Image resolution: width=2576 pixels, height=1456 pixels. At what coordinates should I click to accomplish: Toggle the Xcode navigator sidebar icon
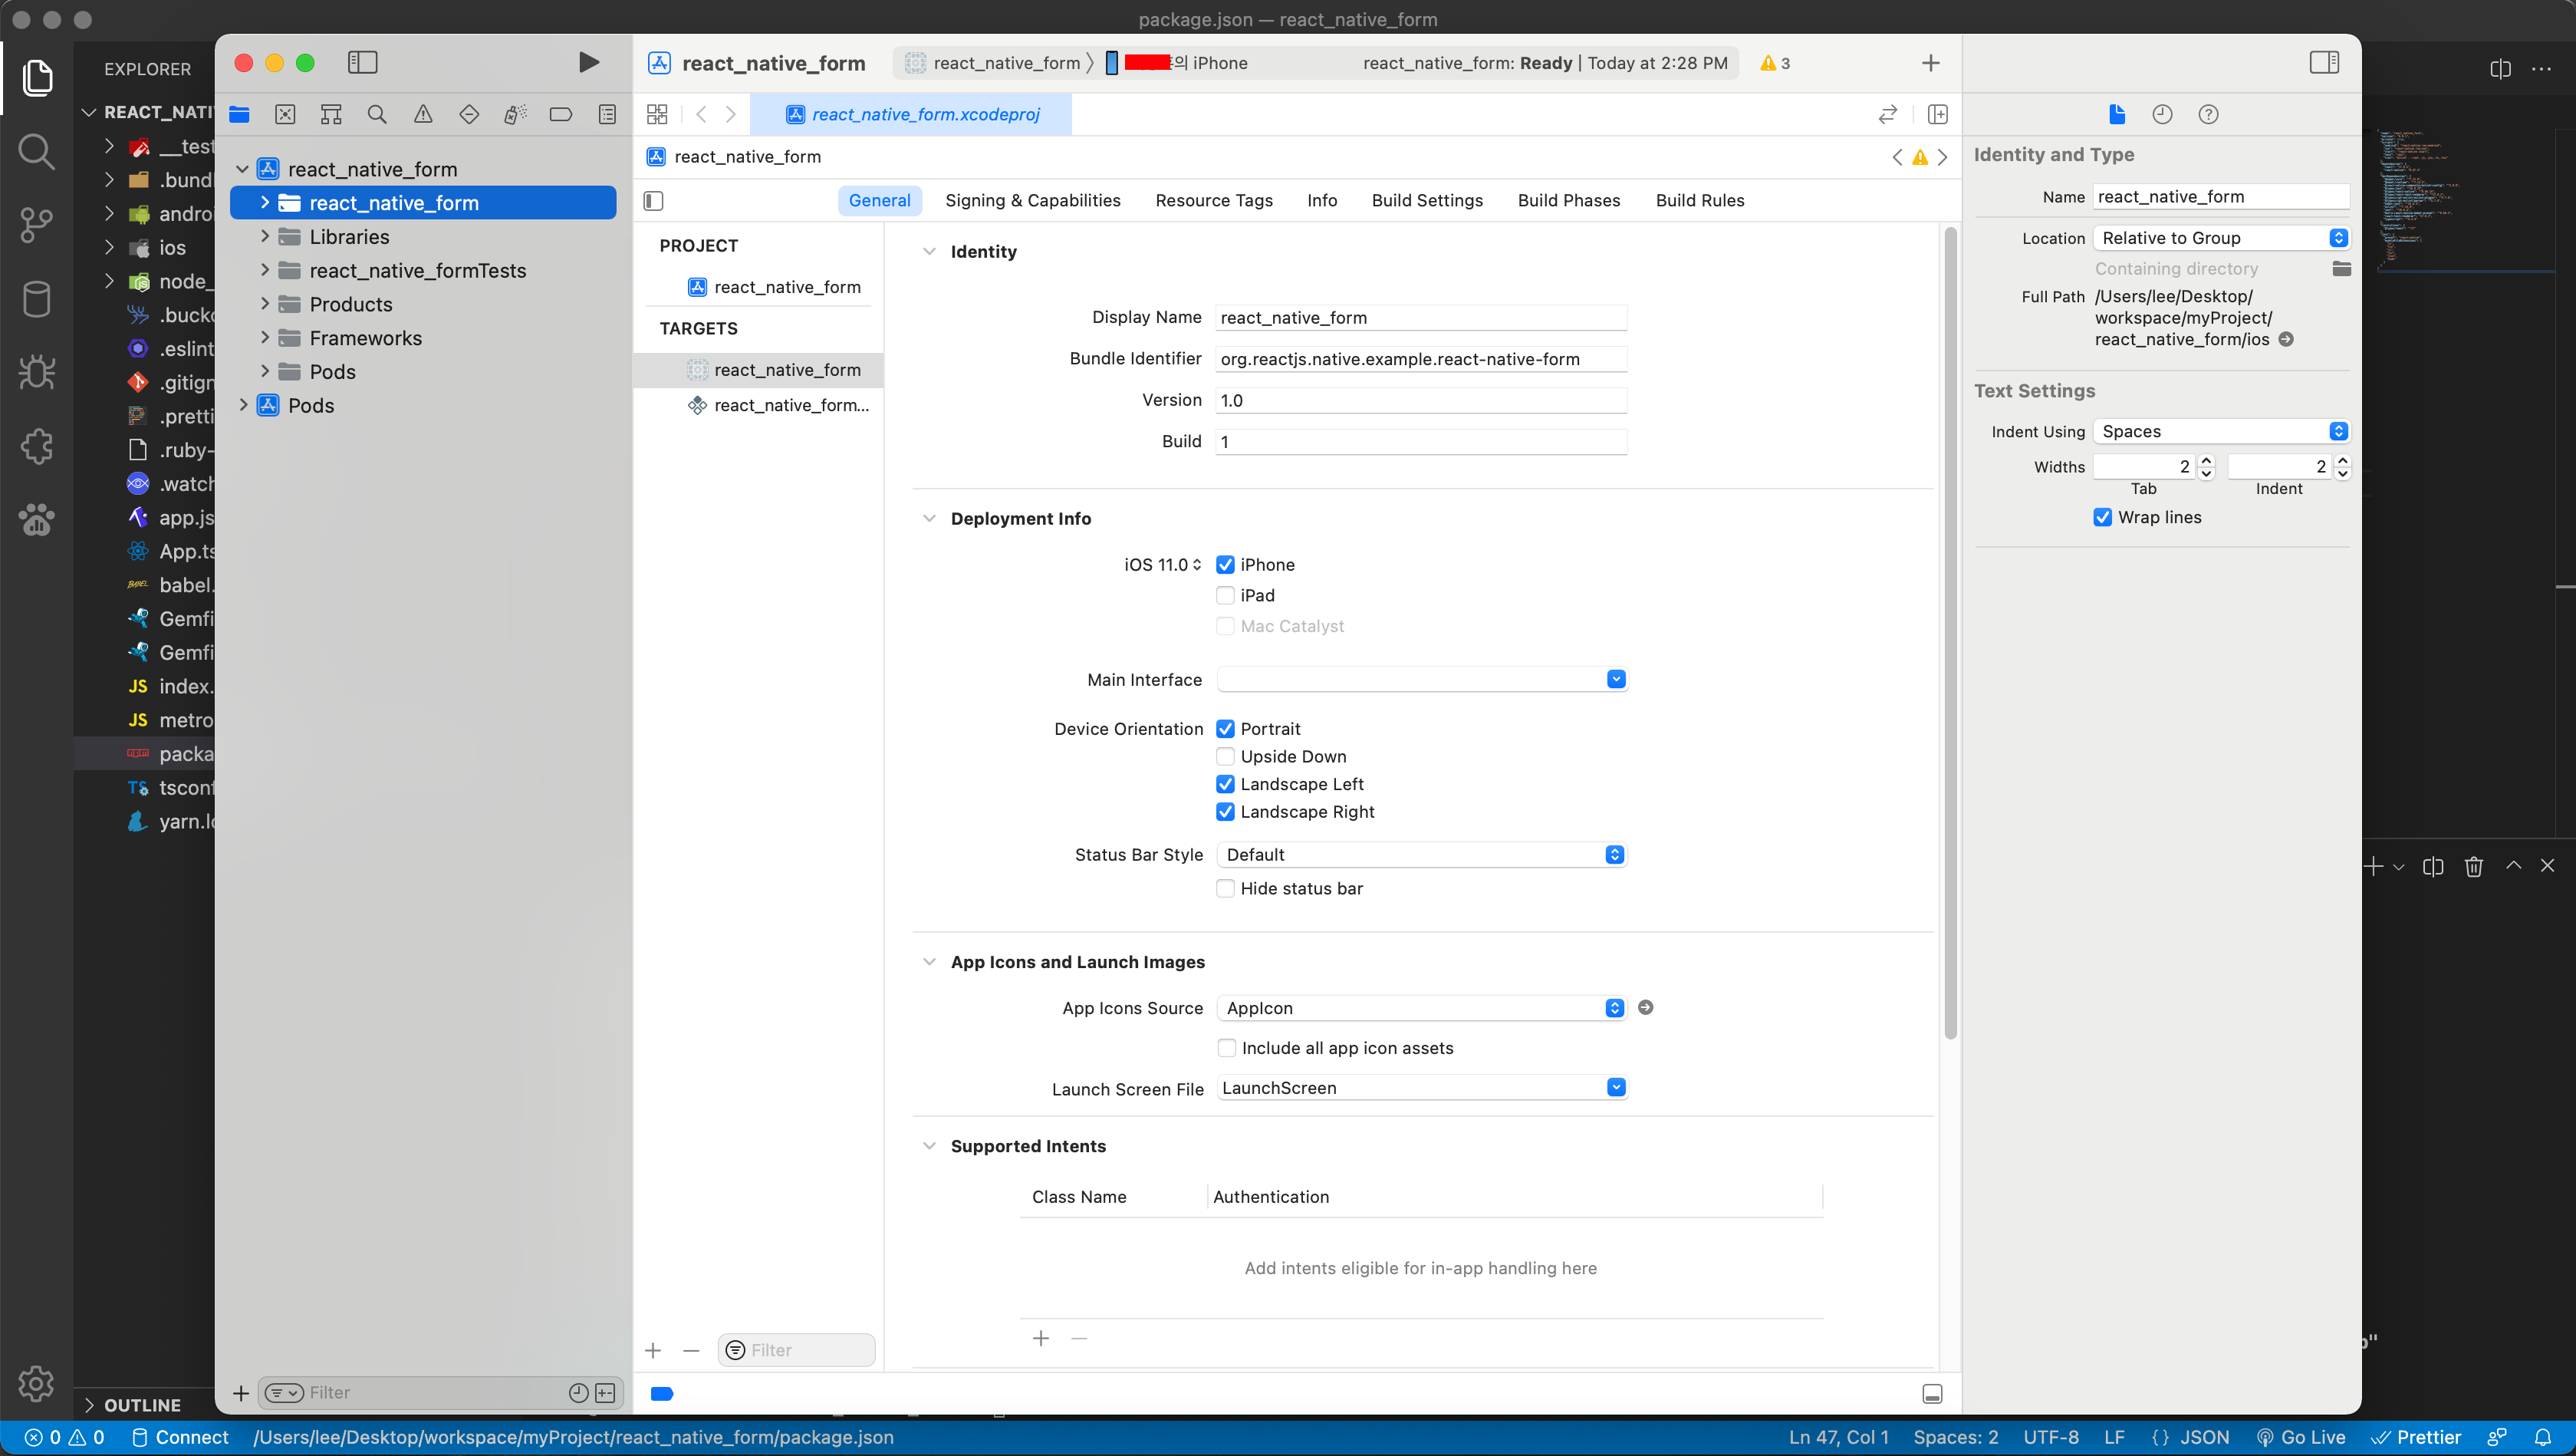[362, 62]
